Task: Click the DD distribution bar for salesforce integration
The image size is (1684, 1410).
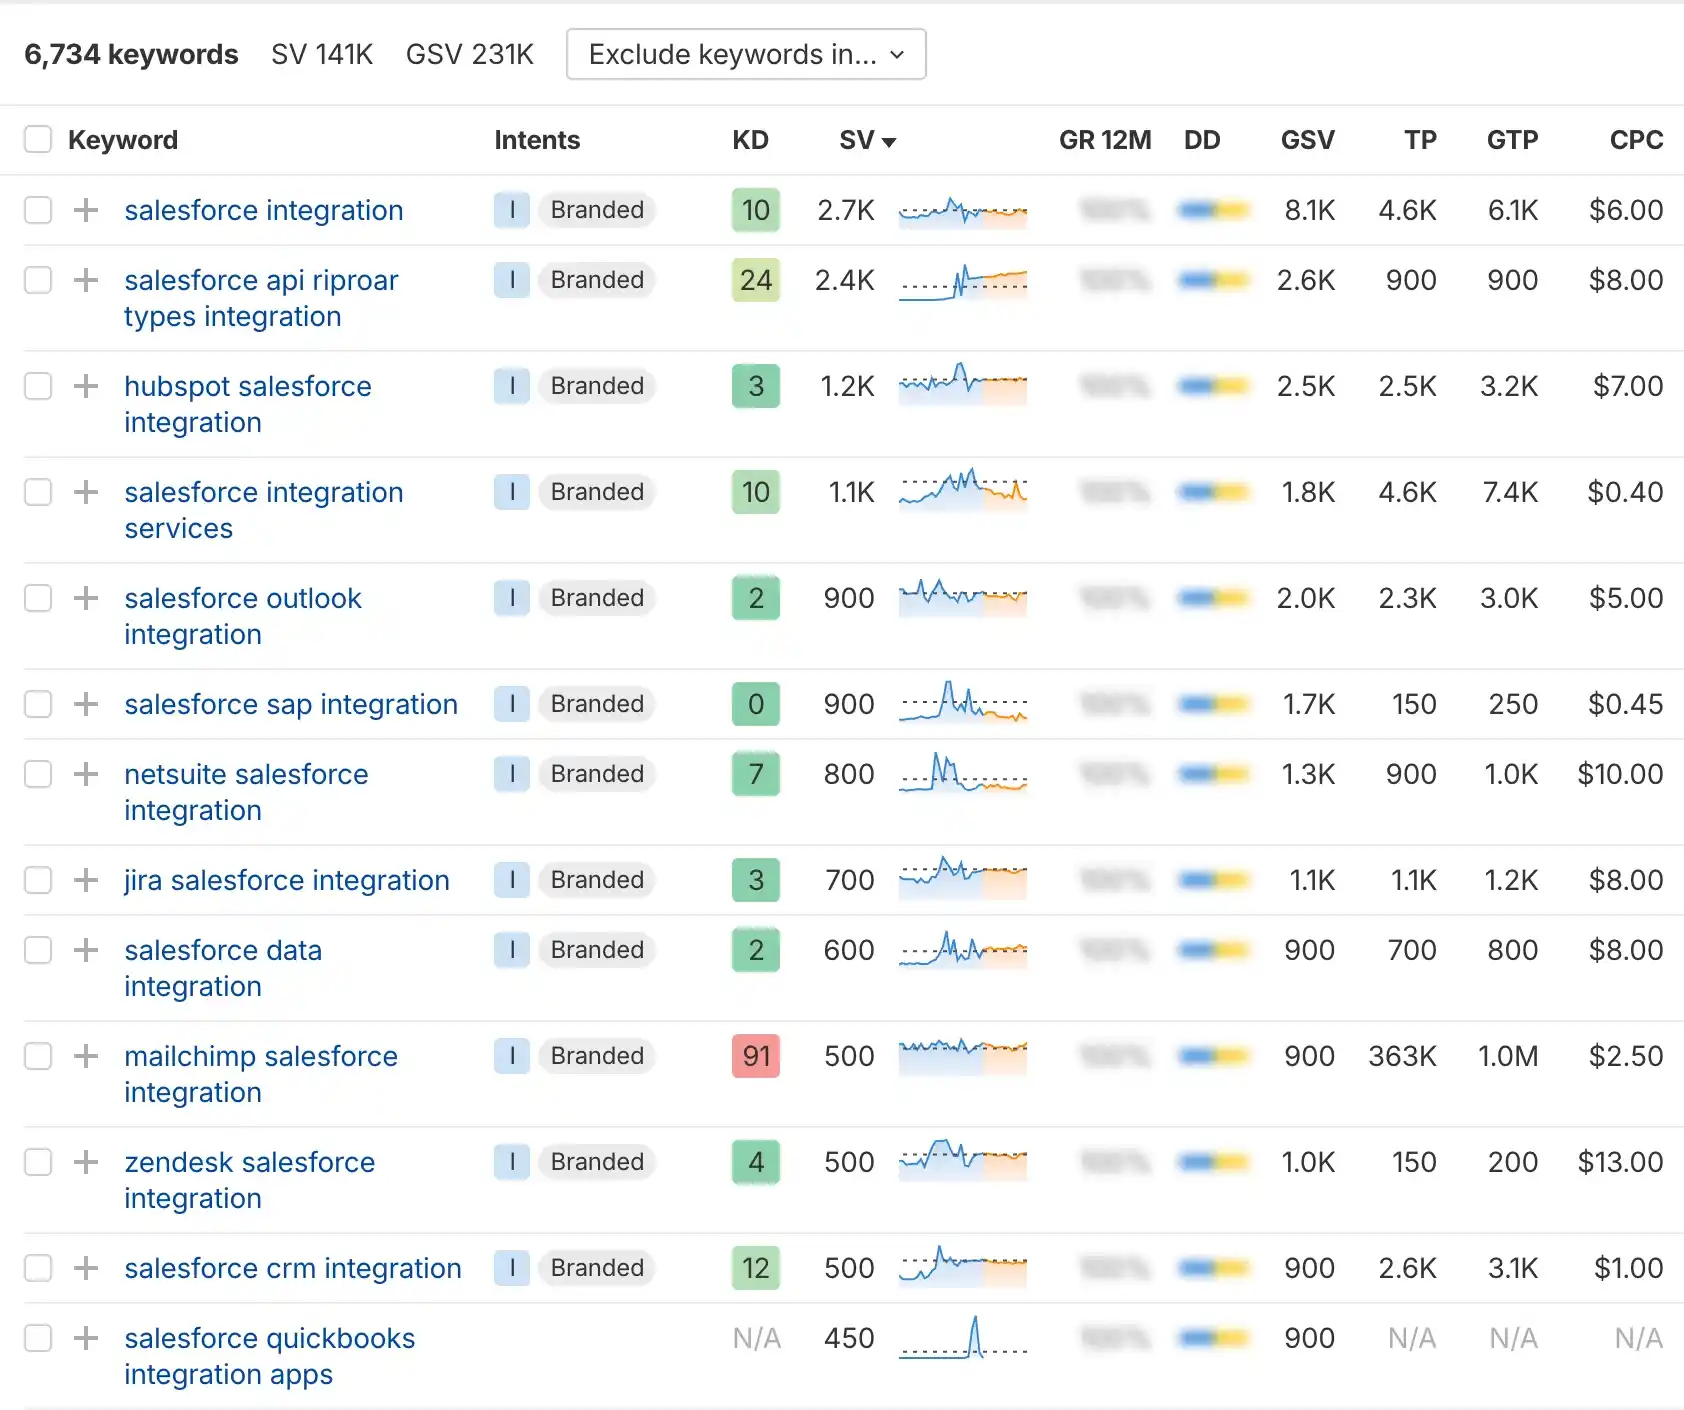Action: tap(1213, 210)
